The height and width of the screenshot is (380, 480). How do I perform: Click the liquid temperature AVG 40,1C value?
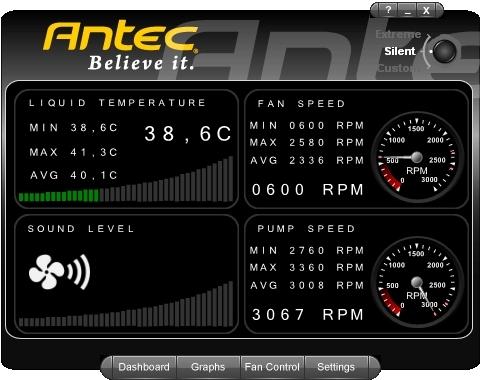(73, 175)
